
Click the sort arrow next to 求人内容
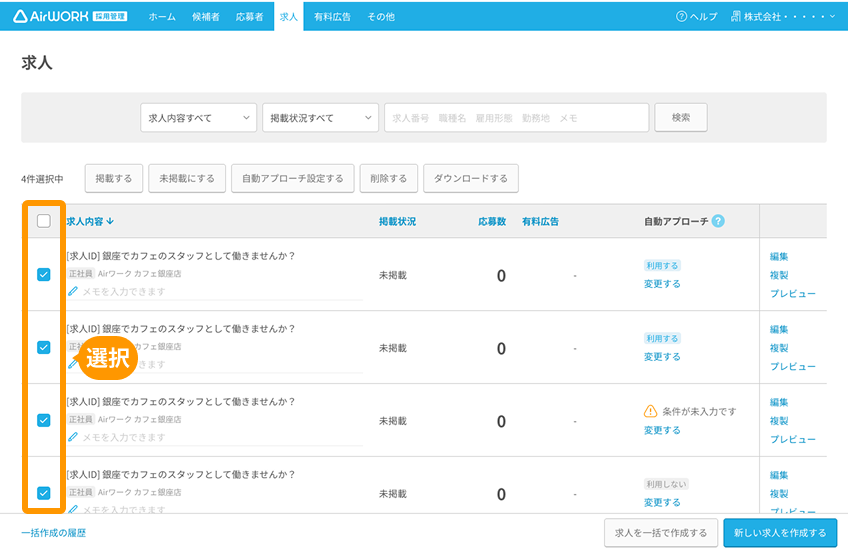tap(110, 221)
